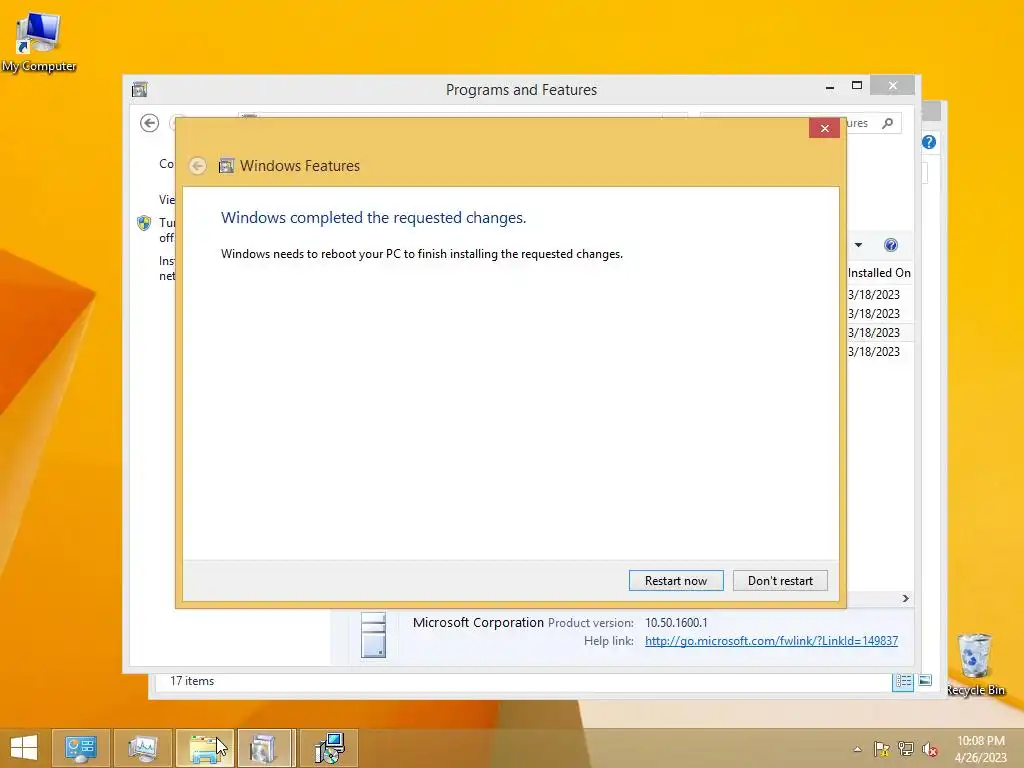Open the installer taskbar icon
1024x768 pixels.
328,748
